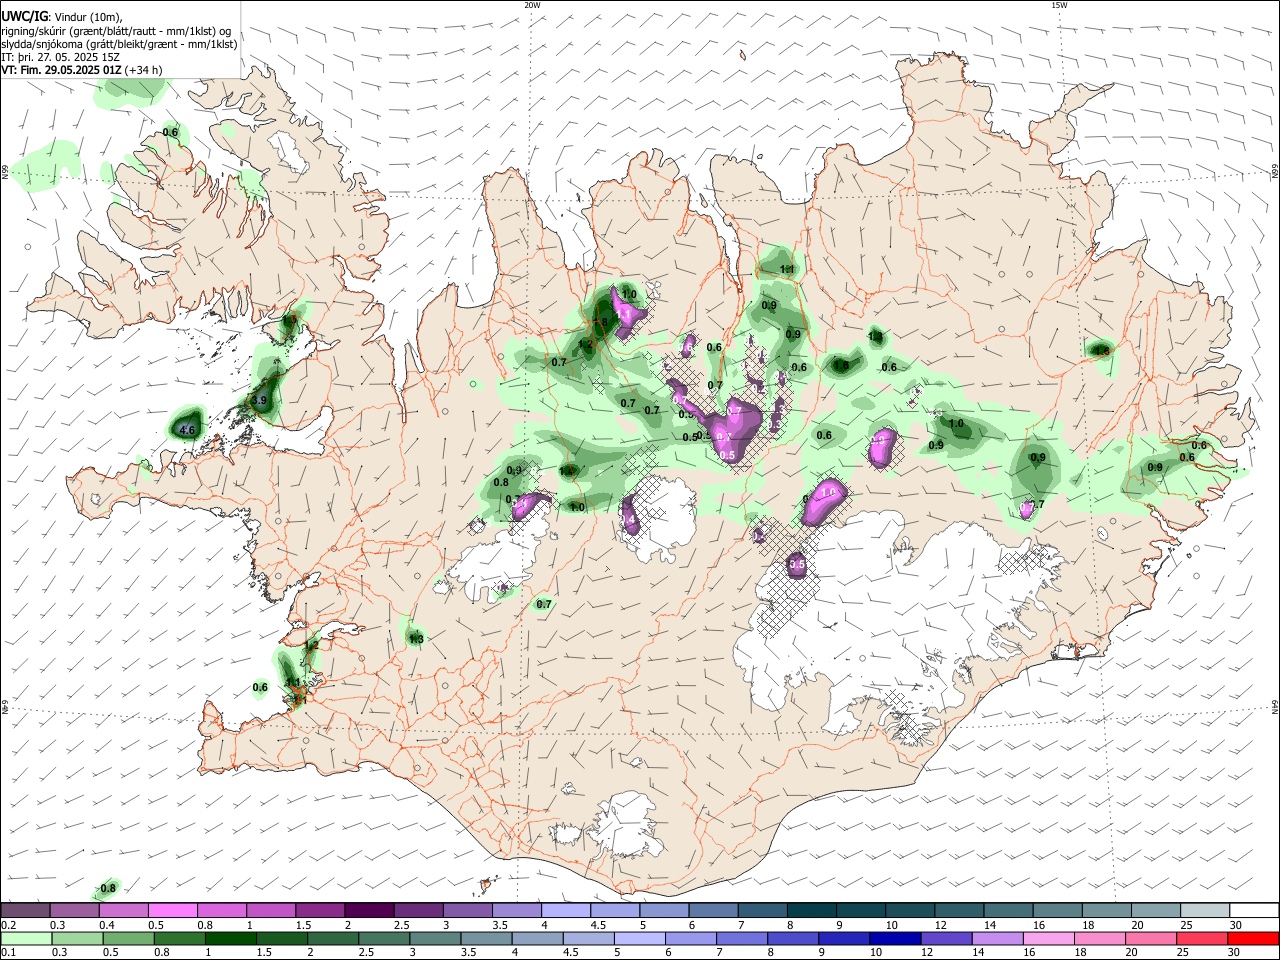Click the pale green rain swatch between 0.1 and 0.3

25,938
